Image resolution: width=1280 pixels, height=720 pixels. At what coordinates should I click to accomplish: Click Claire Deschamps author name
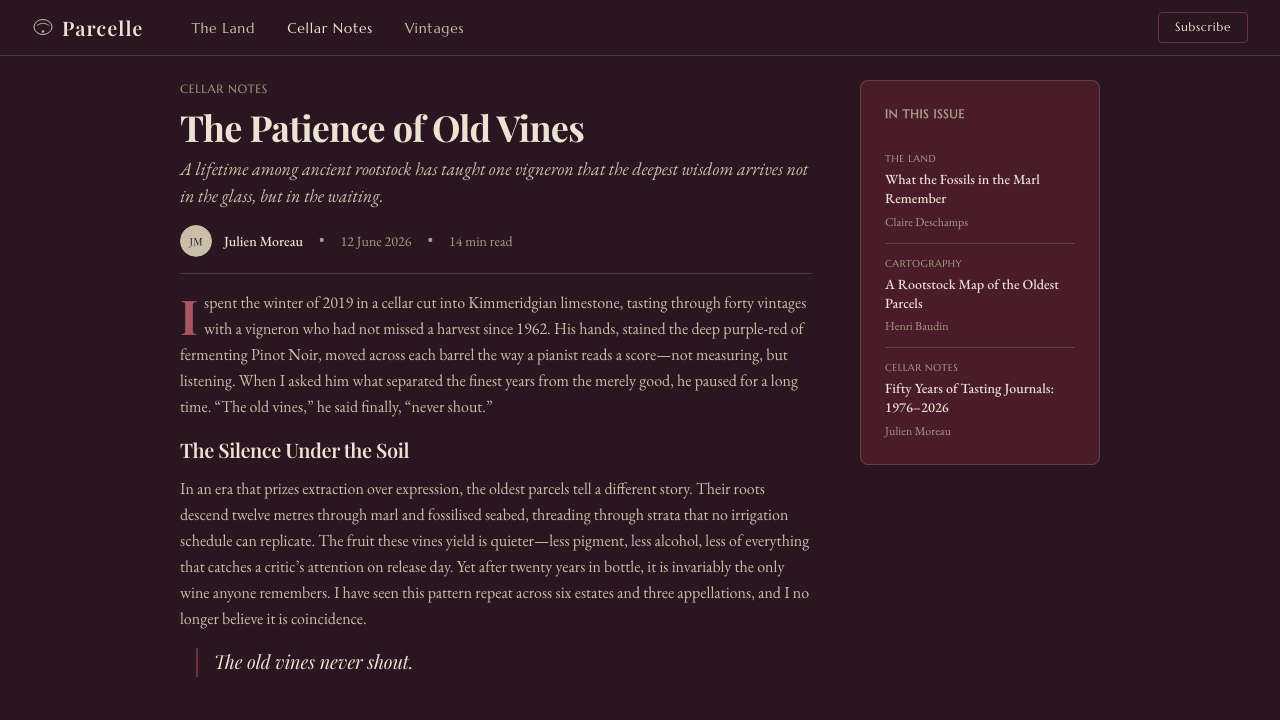[x=926, y=222]
